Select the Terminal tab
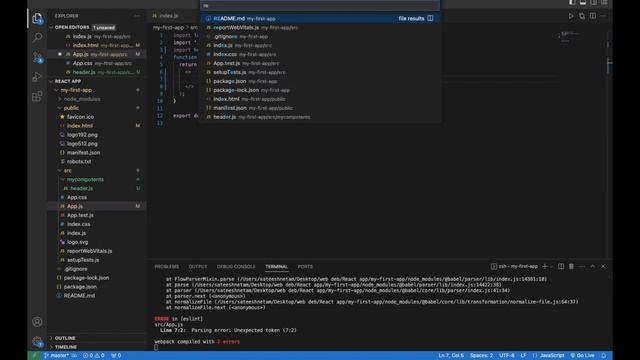The height and width of the screenshot is (360, 640). click(276, 267)
